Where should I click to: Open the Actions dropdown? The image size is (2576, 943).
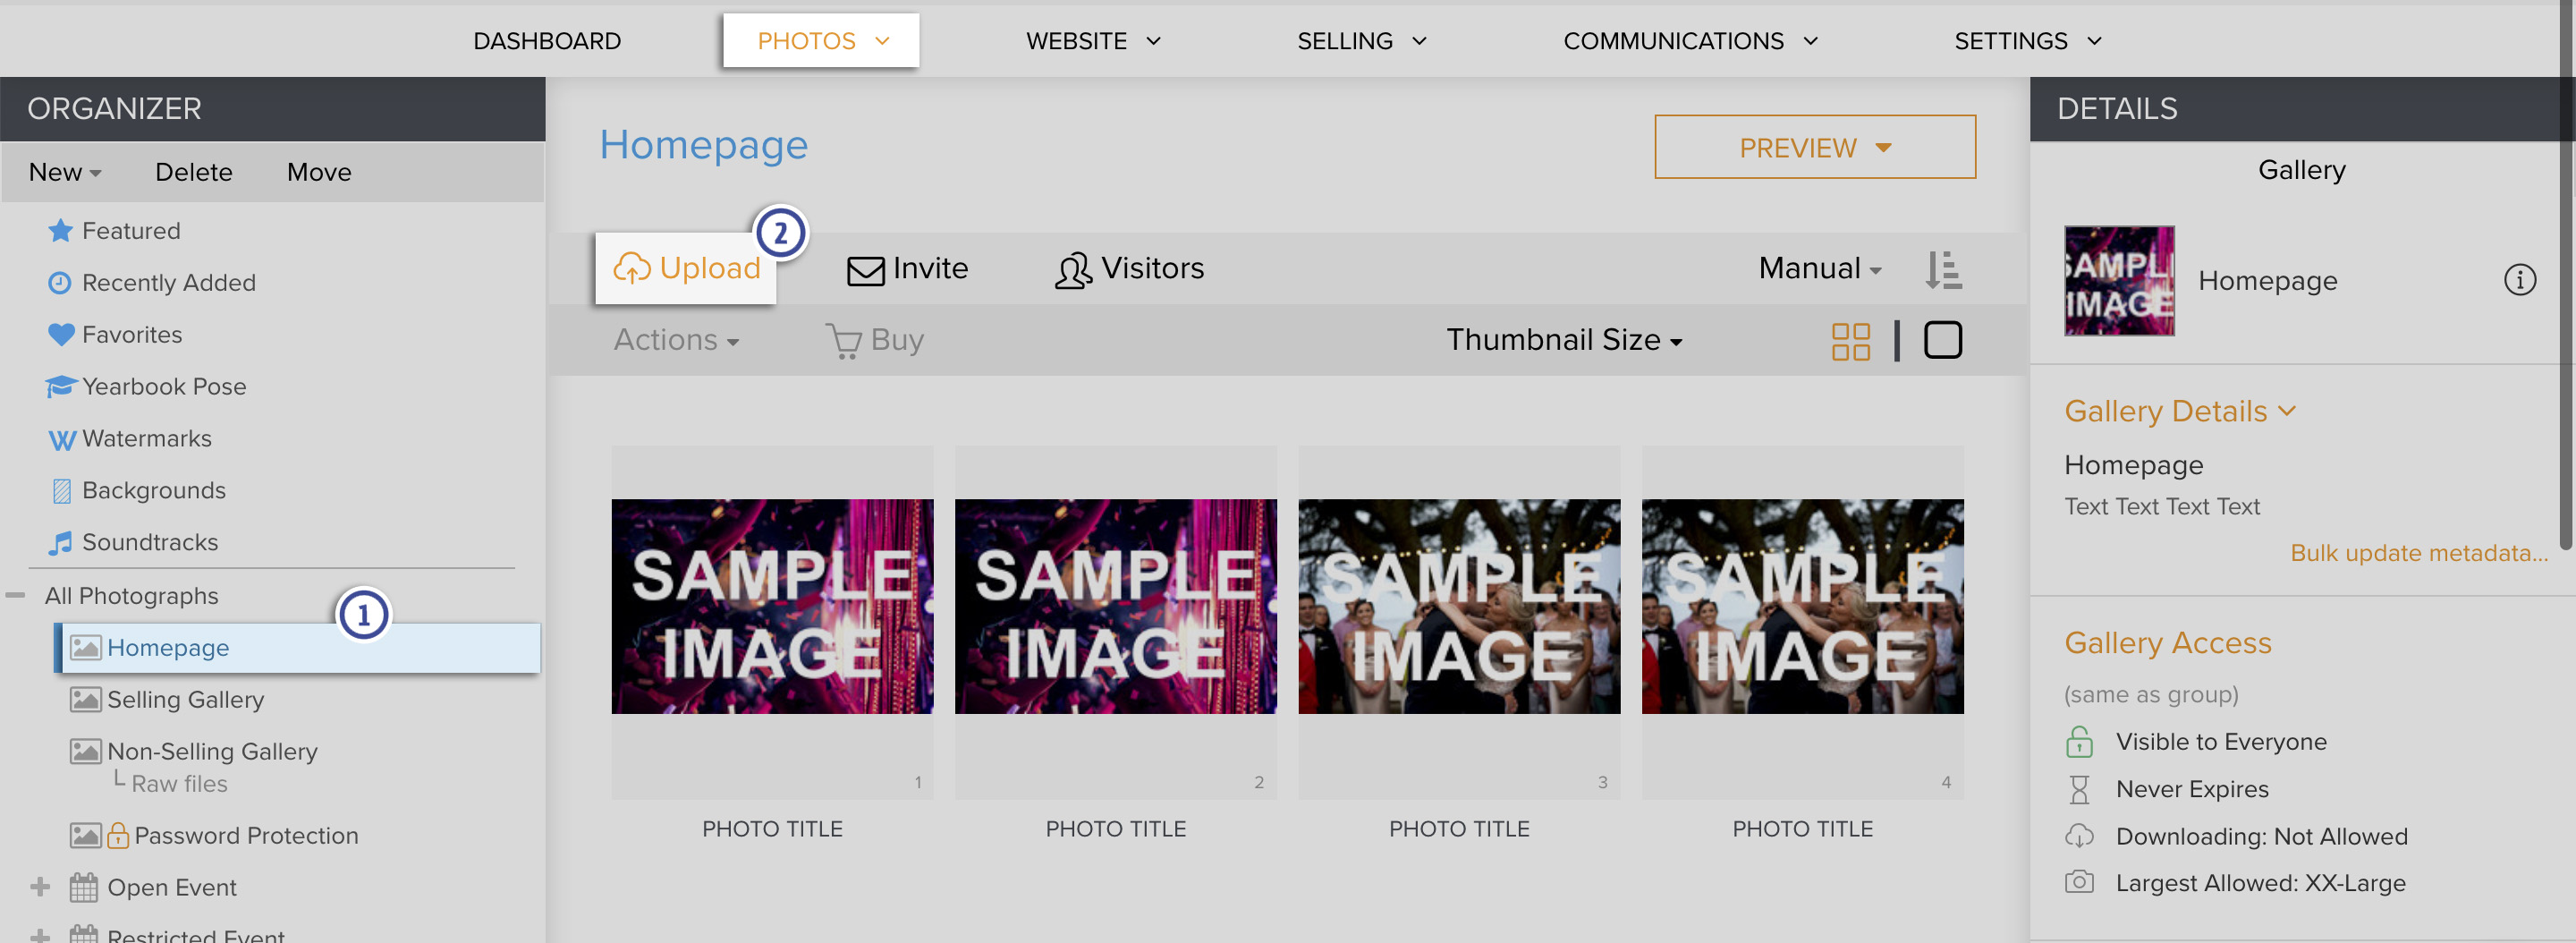(676, 340)
